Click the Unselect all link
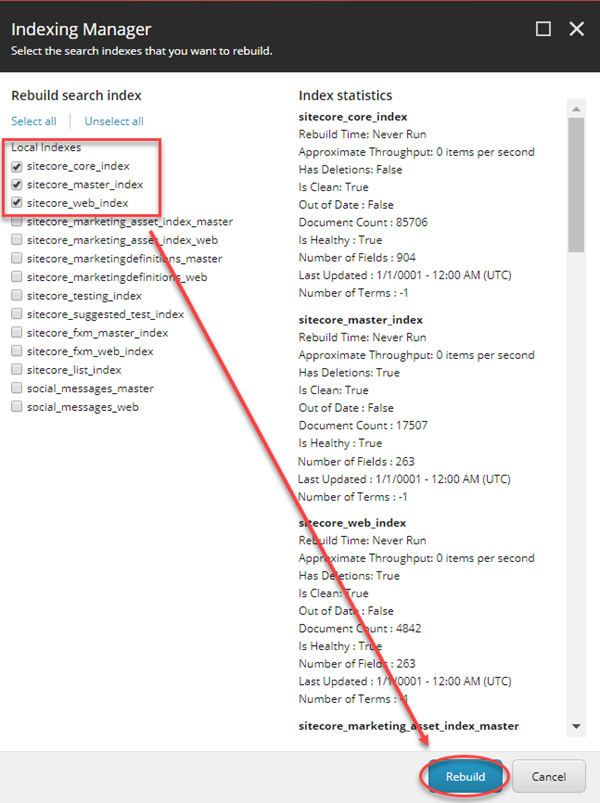This screenshot has width=600, height=803. click(x=114, y=121)
